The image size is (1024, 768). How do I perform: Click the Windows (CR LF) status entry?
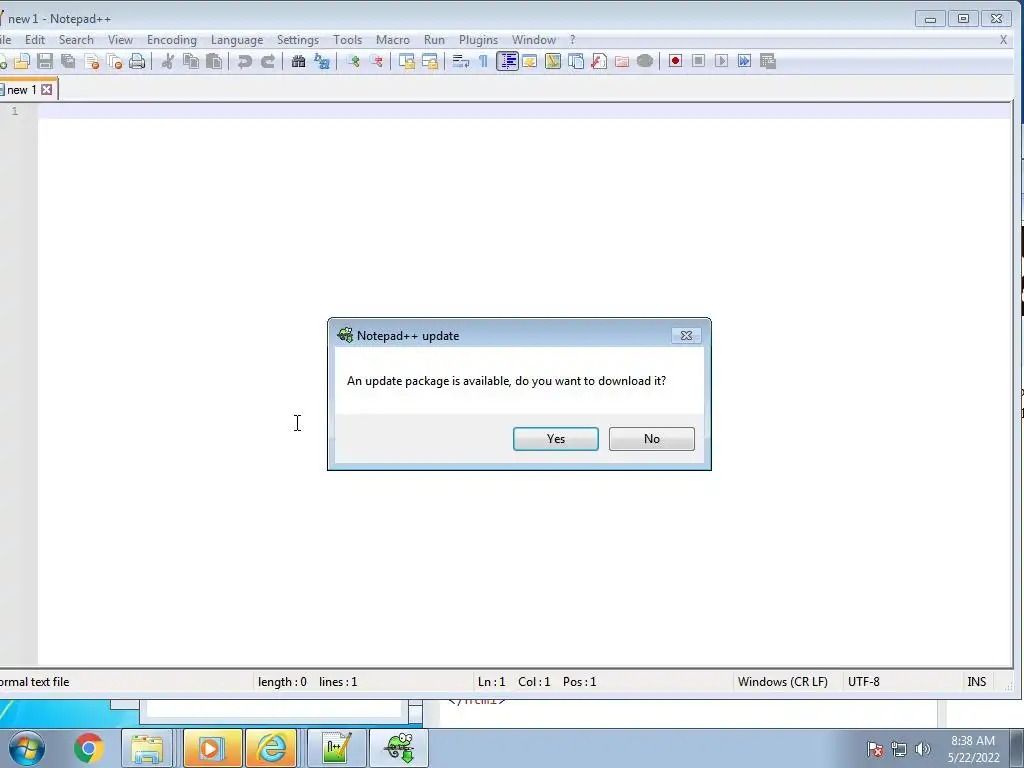[783, 682]
